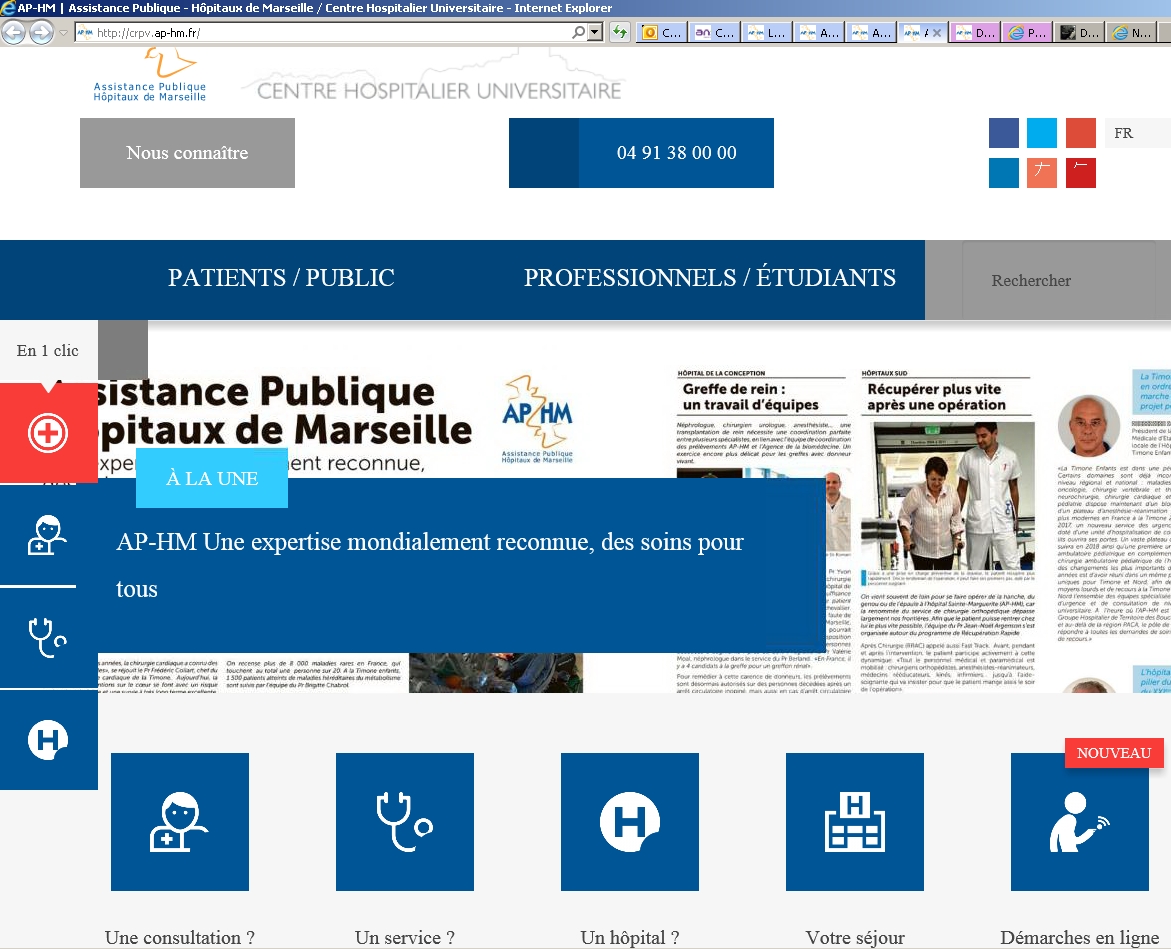Viewport: 1171px width, 949px height.
Task: Expand the 'En 1 clic' quick panel
Action: coord(48,351)
